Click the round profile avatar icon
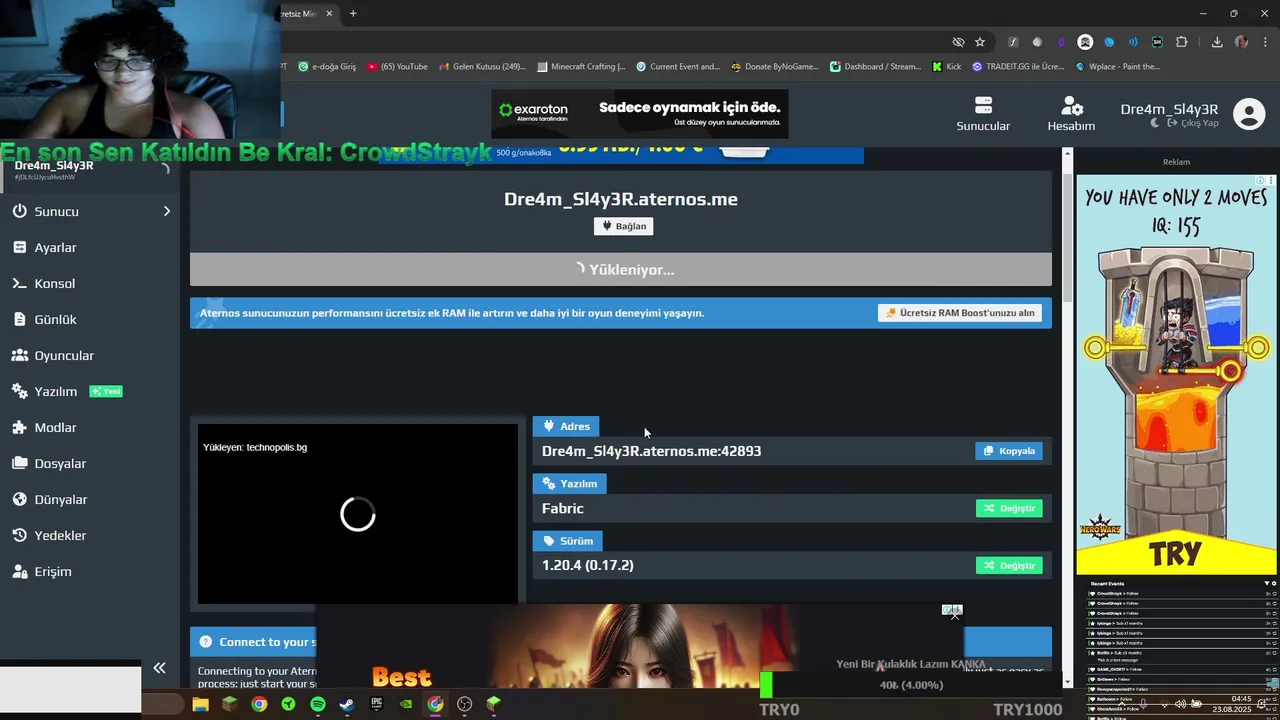Screen dimensions: 1280x720 click(1249, 114)
